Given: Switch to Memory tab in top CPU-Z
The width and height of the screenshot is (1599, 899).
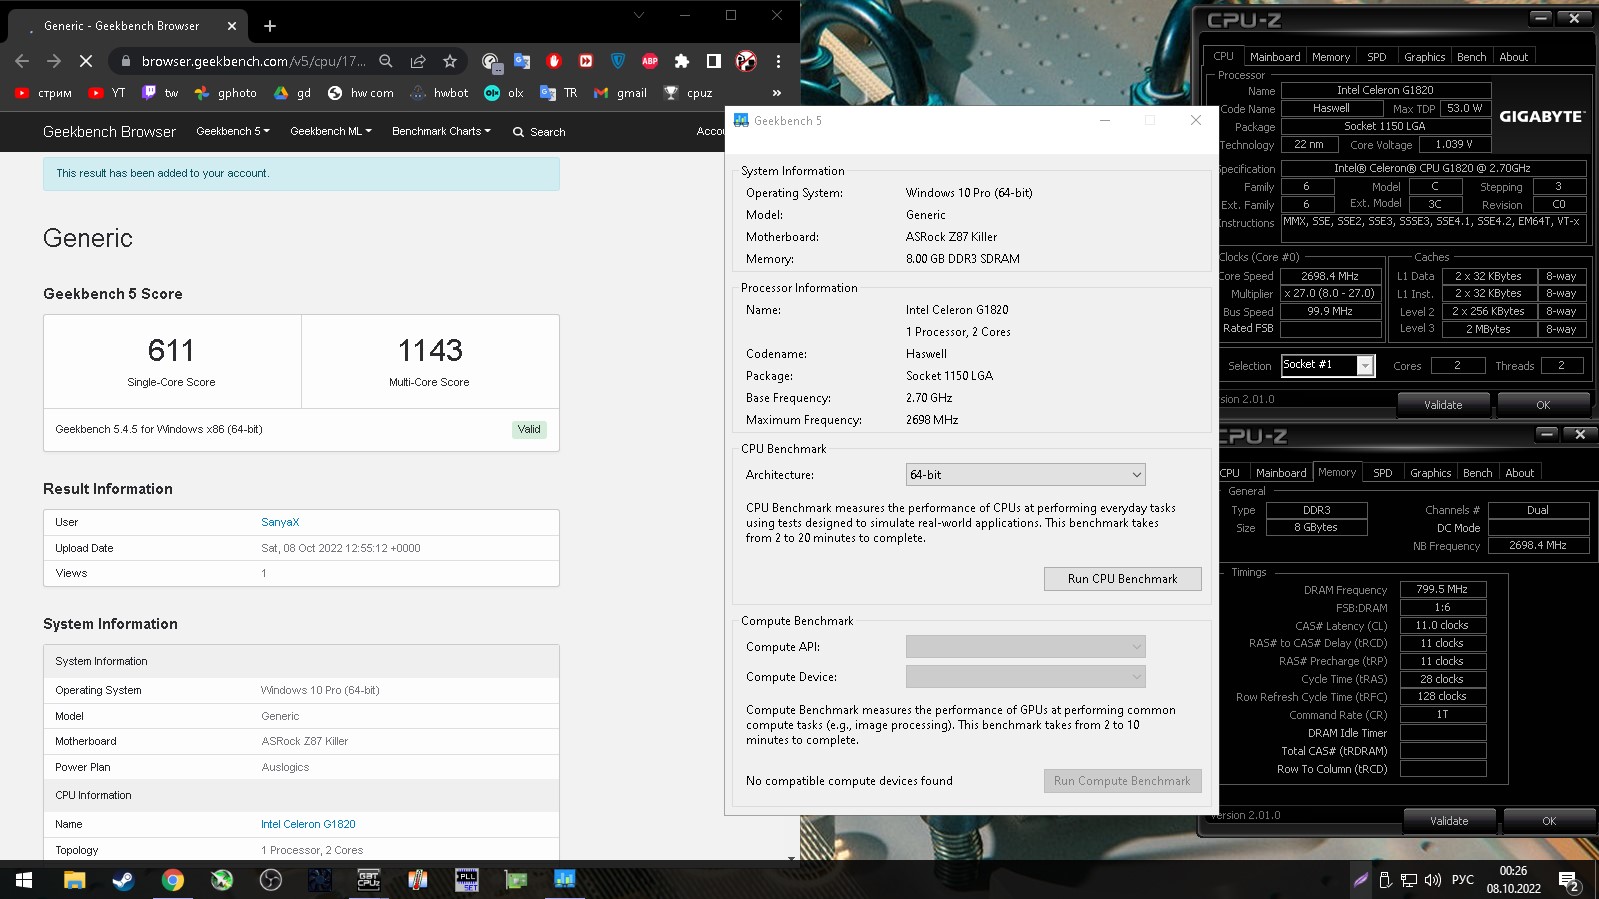Looking at the screenshot, I should tap(1331, 57).
